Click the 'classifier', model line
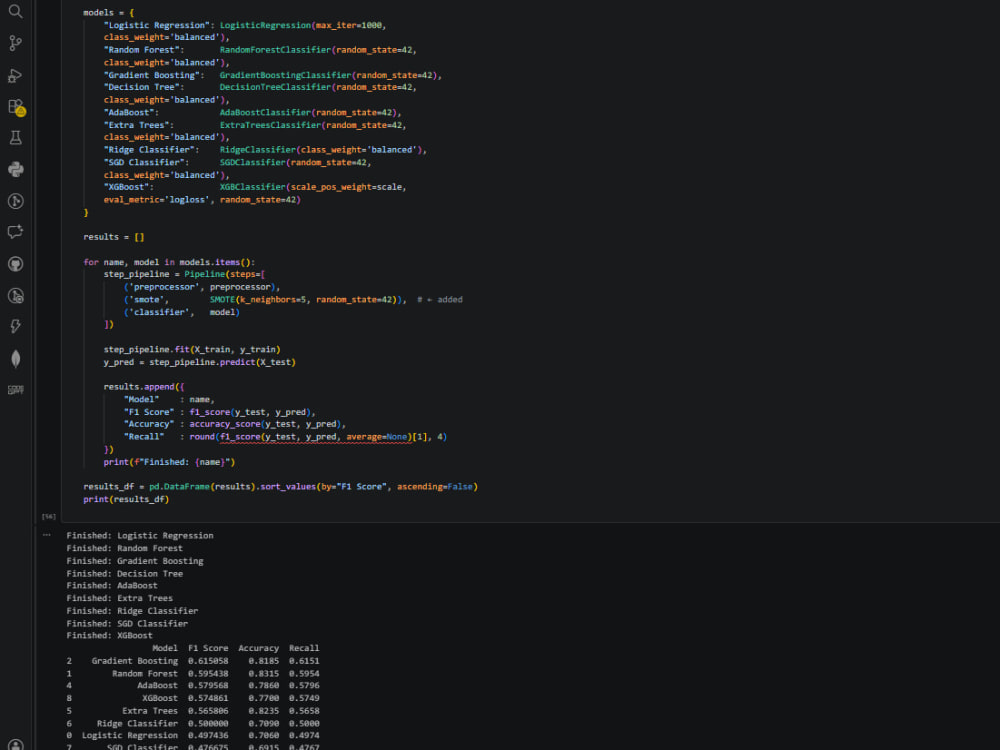Image resolution: width=1000 pixels, height=750 pixels. coord(182,312)
